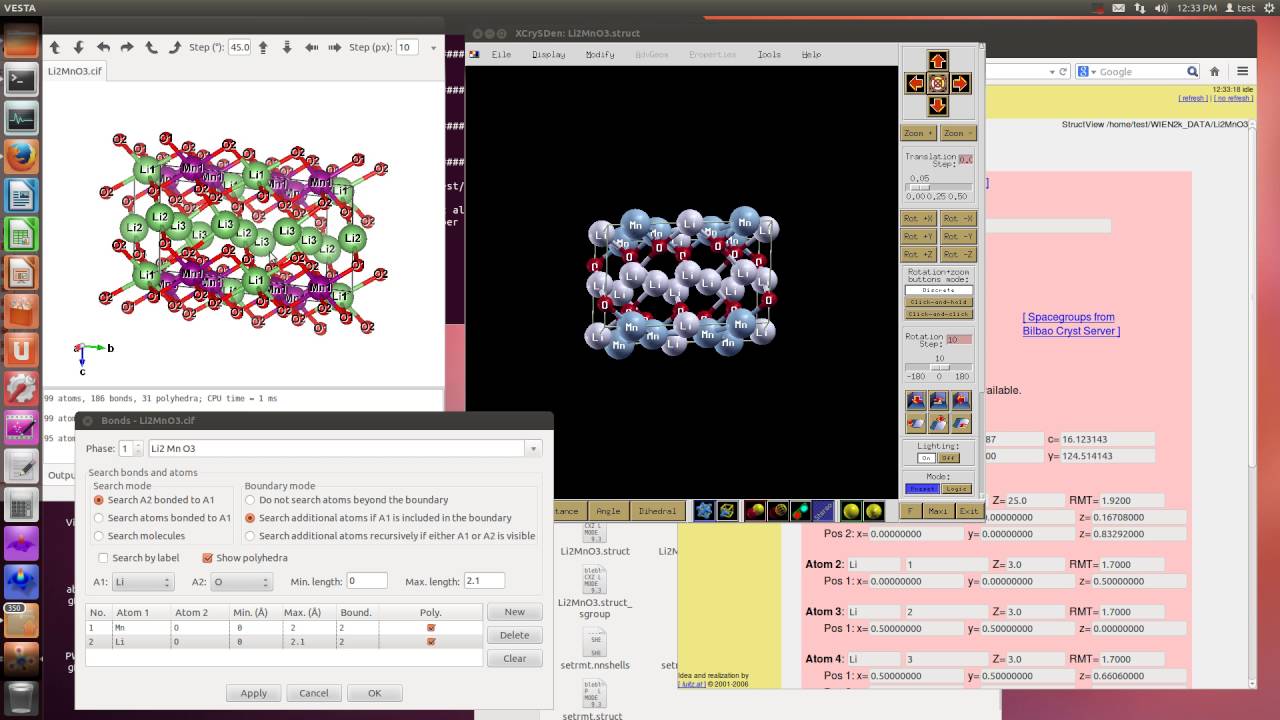Screen dimensions: 1280x720
Task: Click the Step (°) field in VESTA
Action: pyautogui.click(x=240, y=47)
